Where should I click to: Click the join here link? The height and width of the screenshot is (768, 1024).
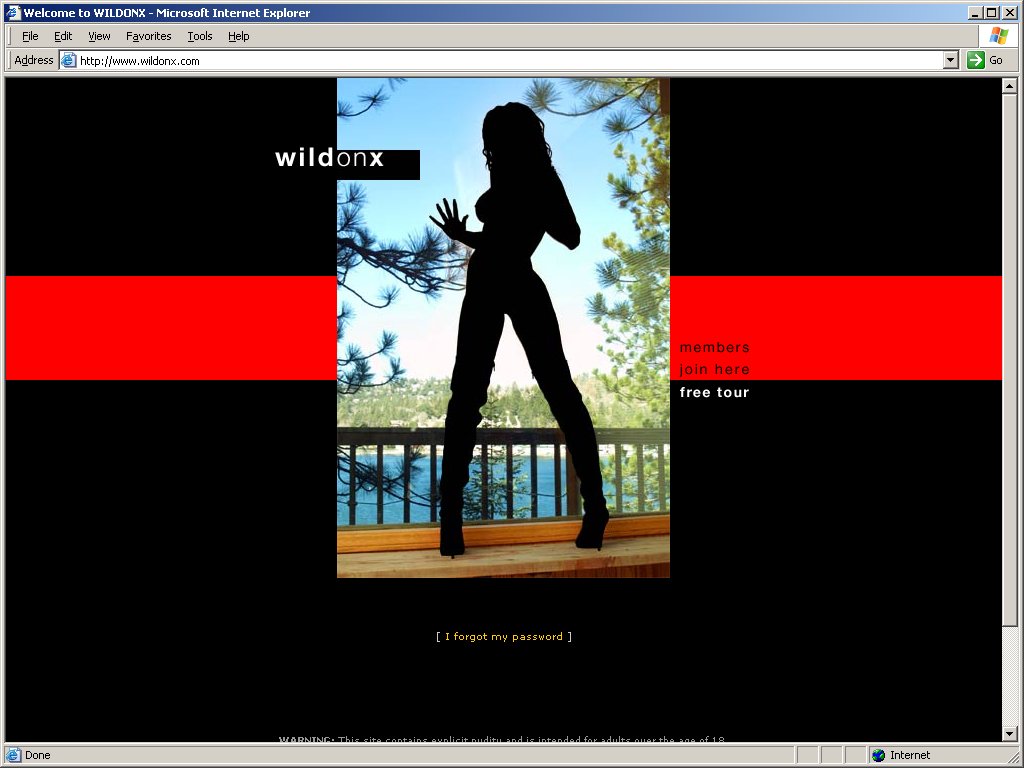714,370
